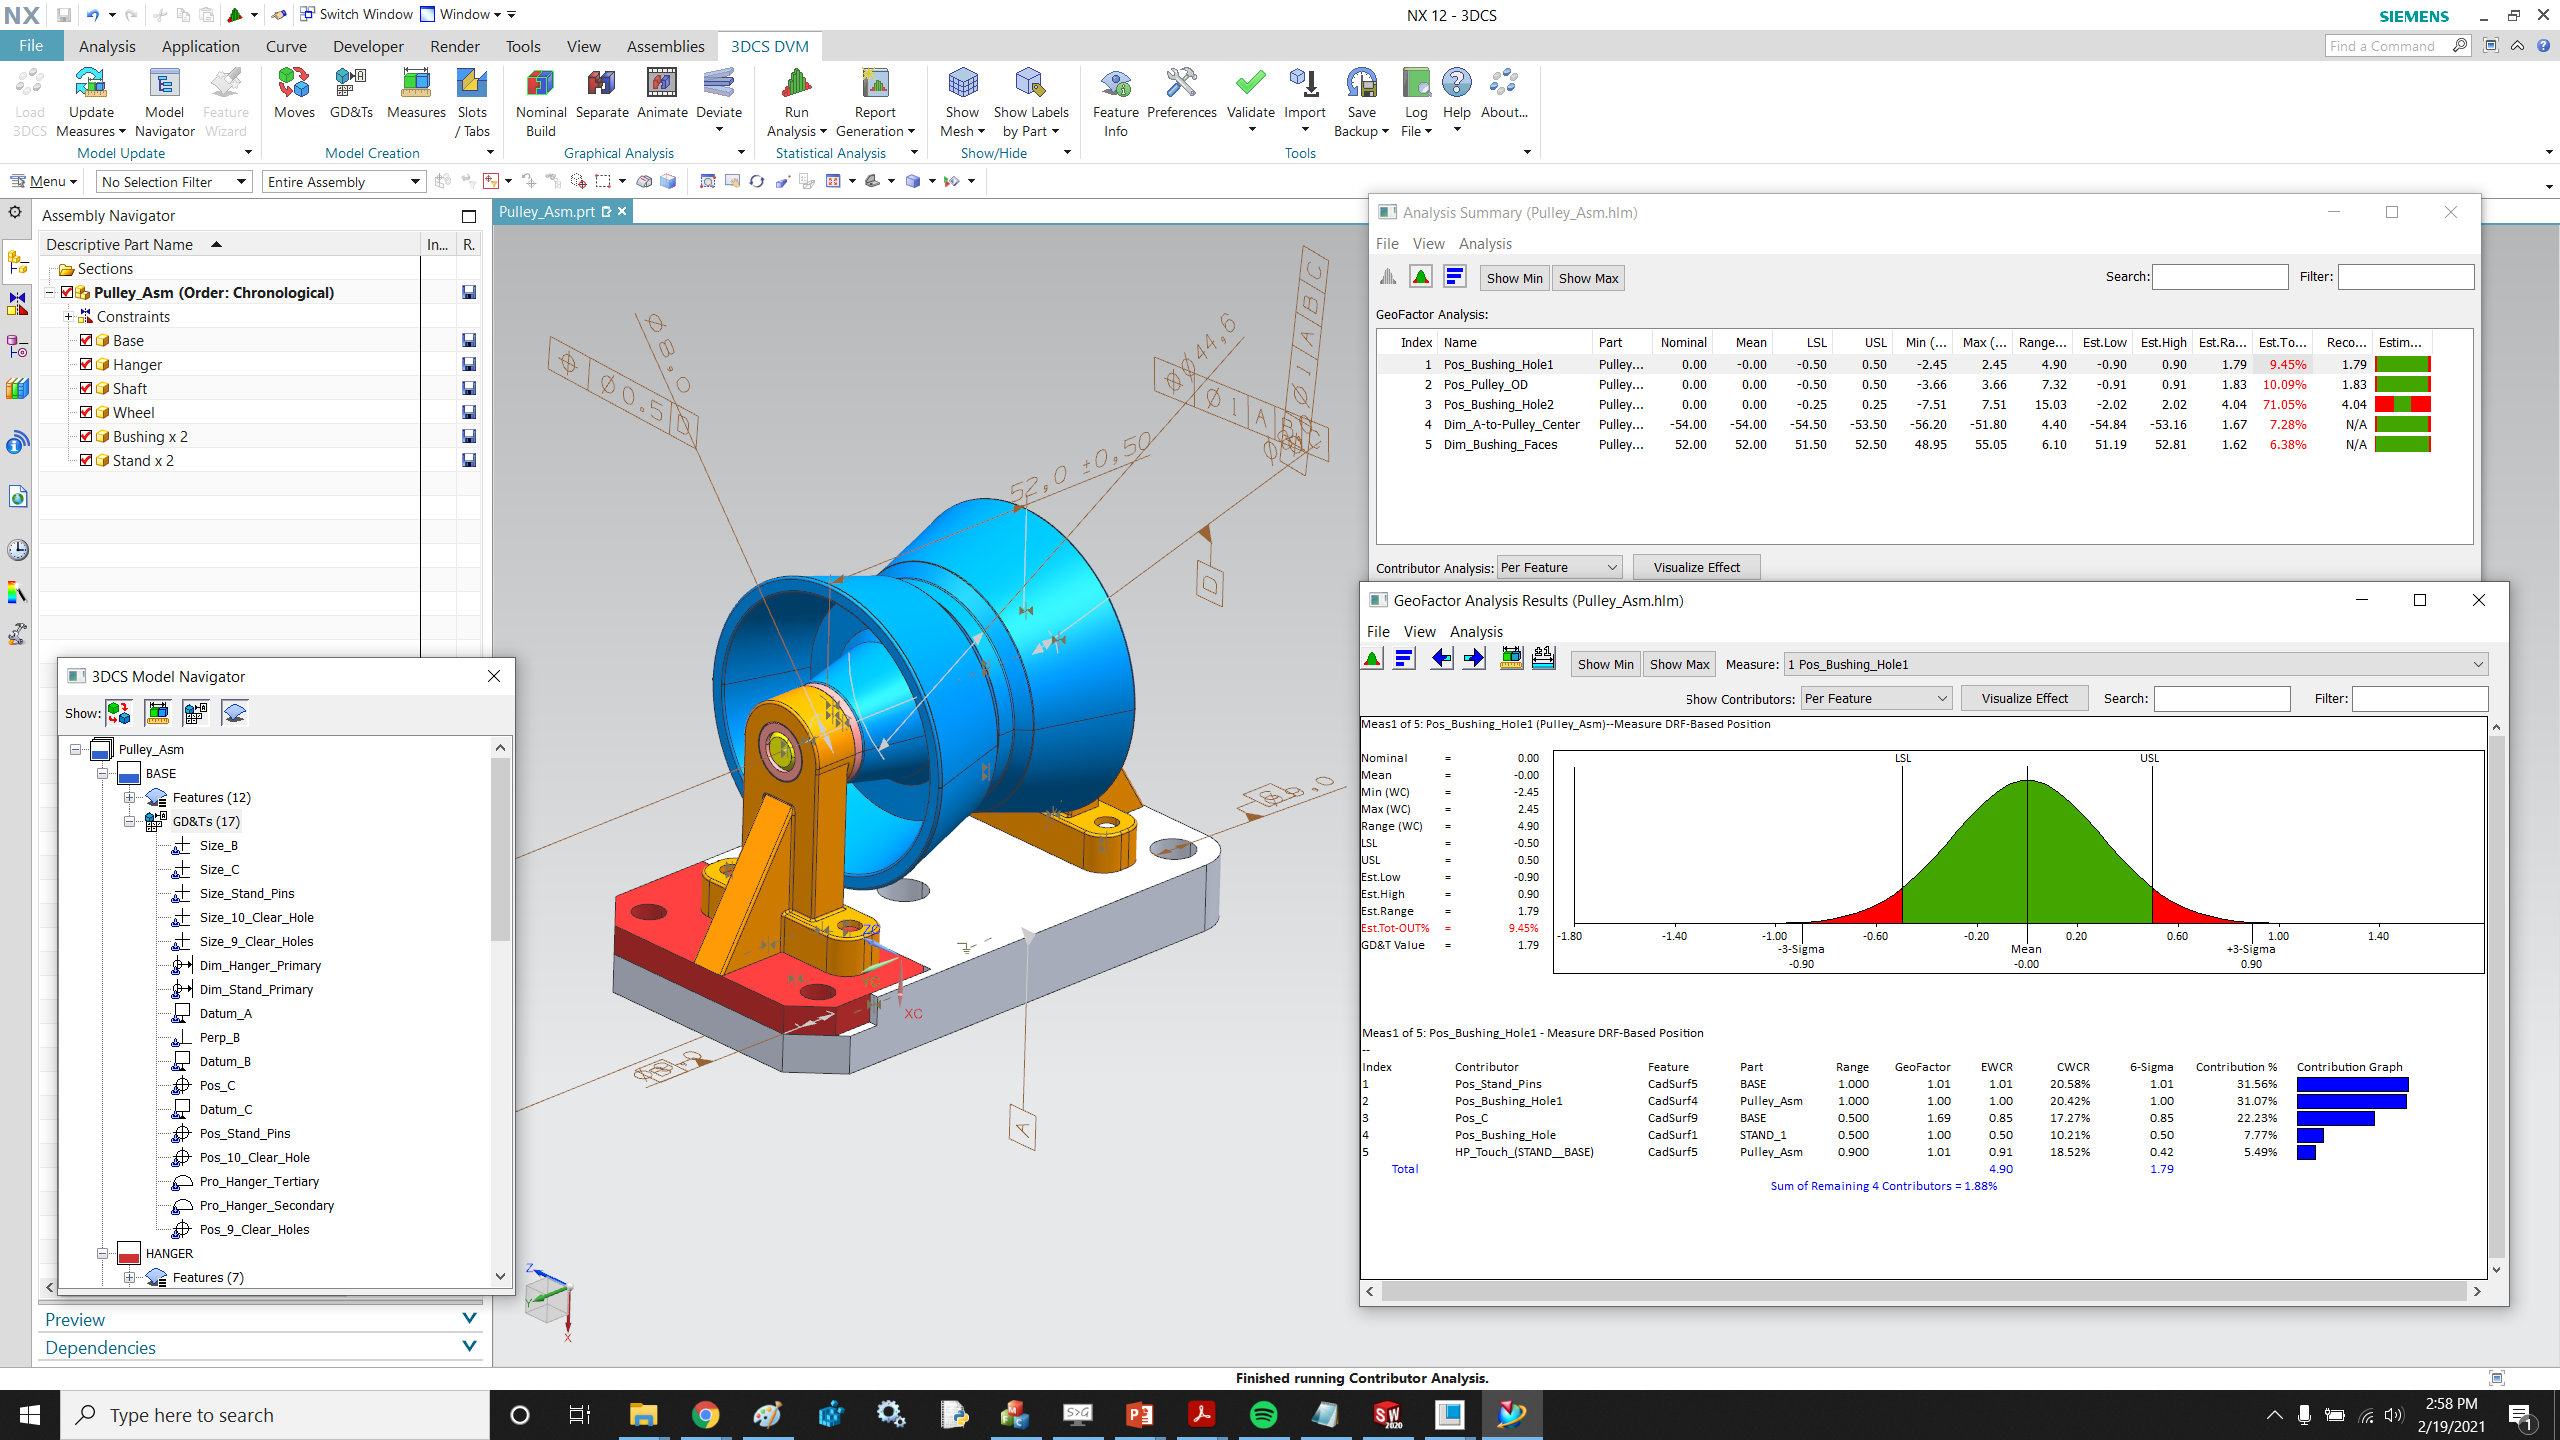Image resolution: width=2560 pixels, height=1440 pixels.
Task: Collapse the GD&Ts (17) node in Model Navigator
Action: (x=130, y=821)
